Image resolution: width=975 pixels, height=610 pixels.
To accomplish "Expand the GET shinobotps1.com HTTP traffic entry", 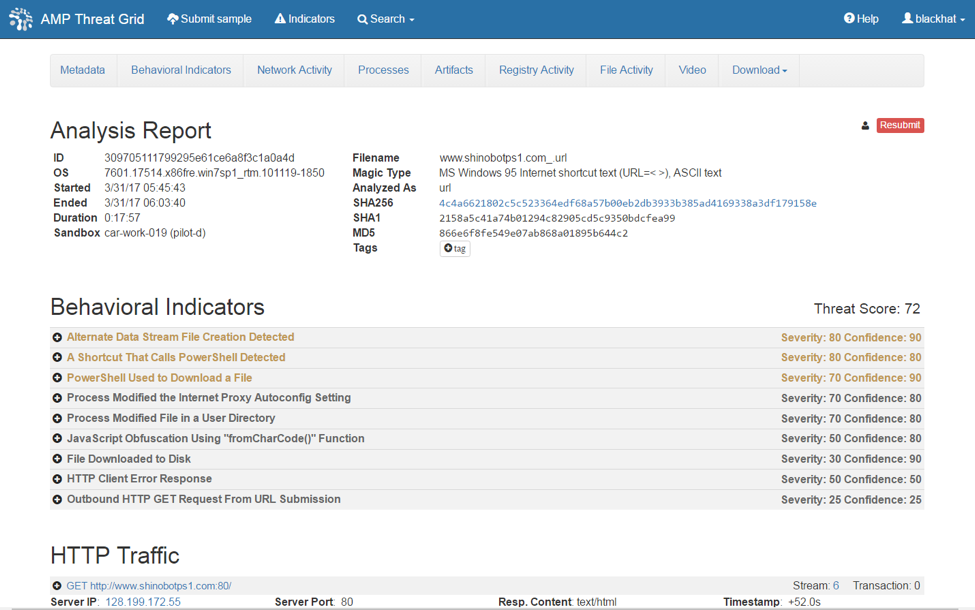I will pos(148,586).
